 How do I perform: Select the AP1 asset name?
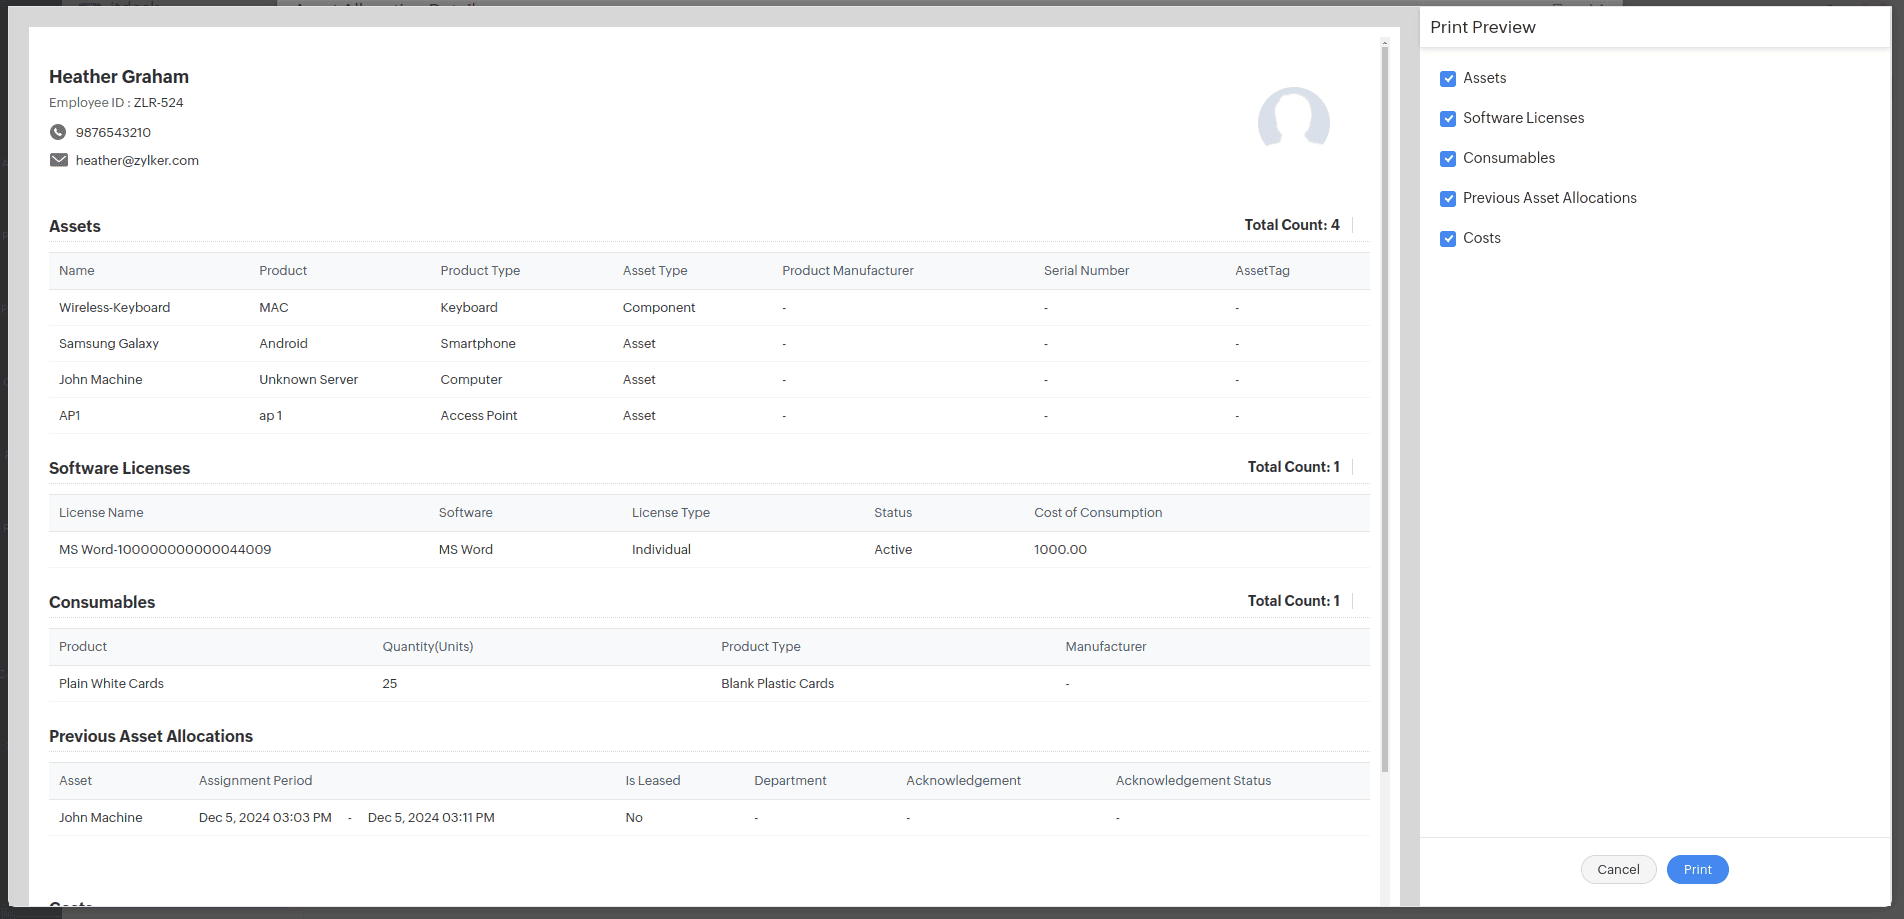tap(70, 416)
